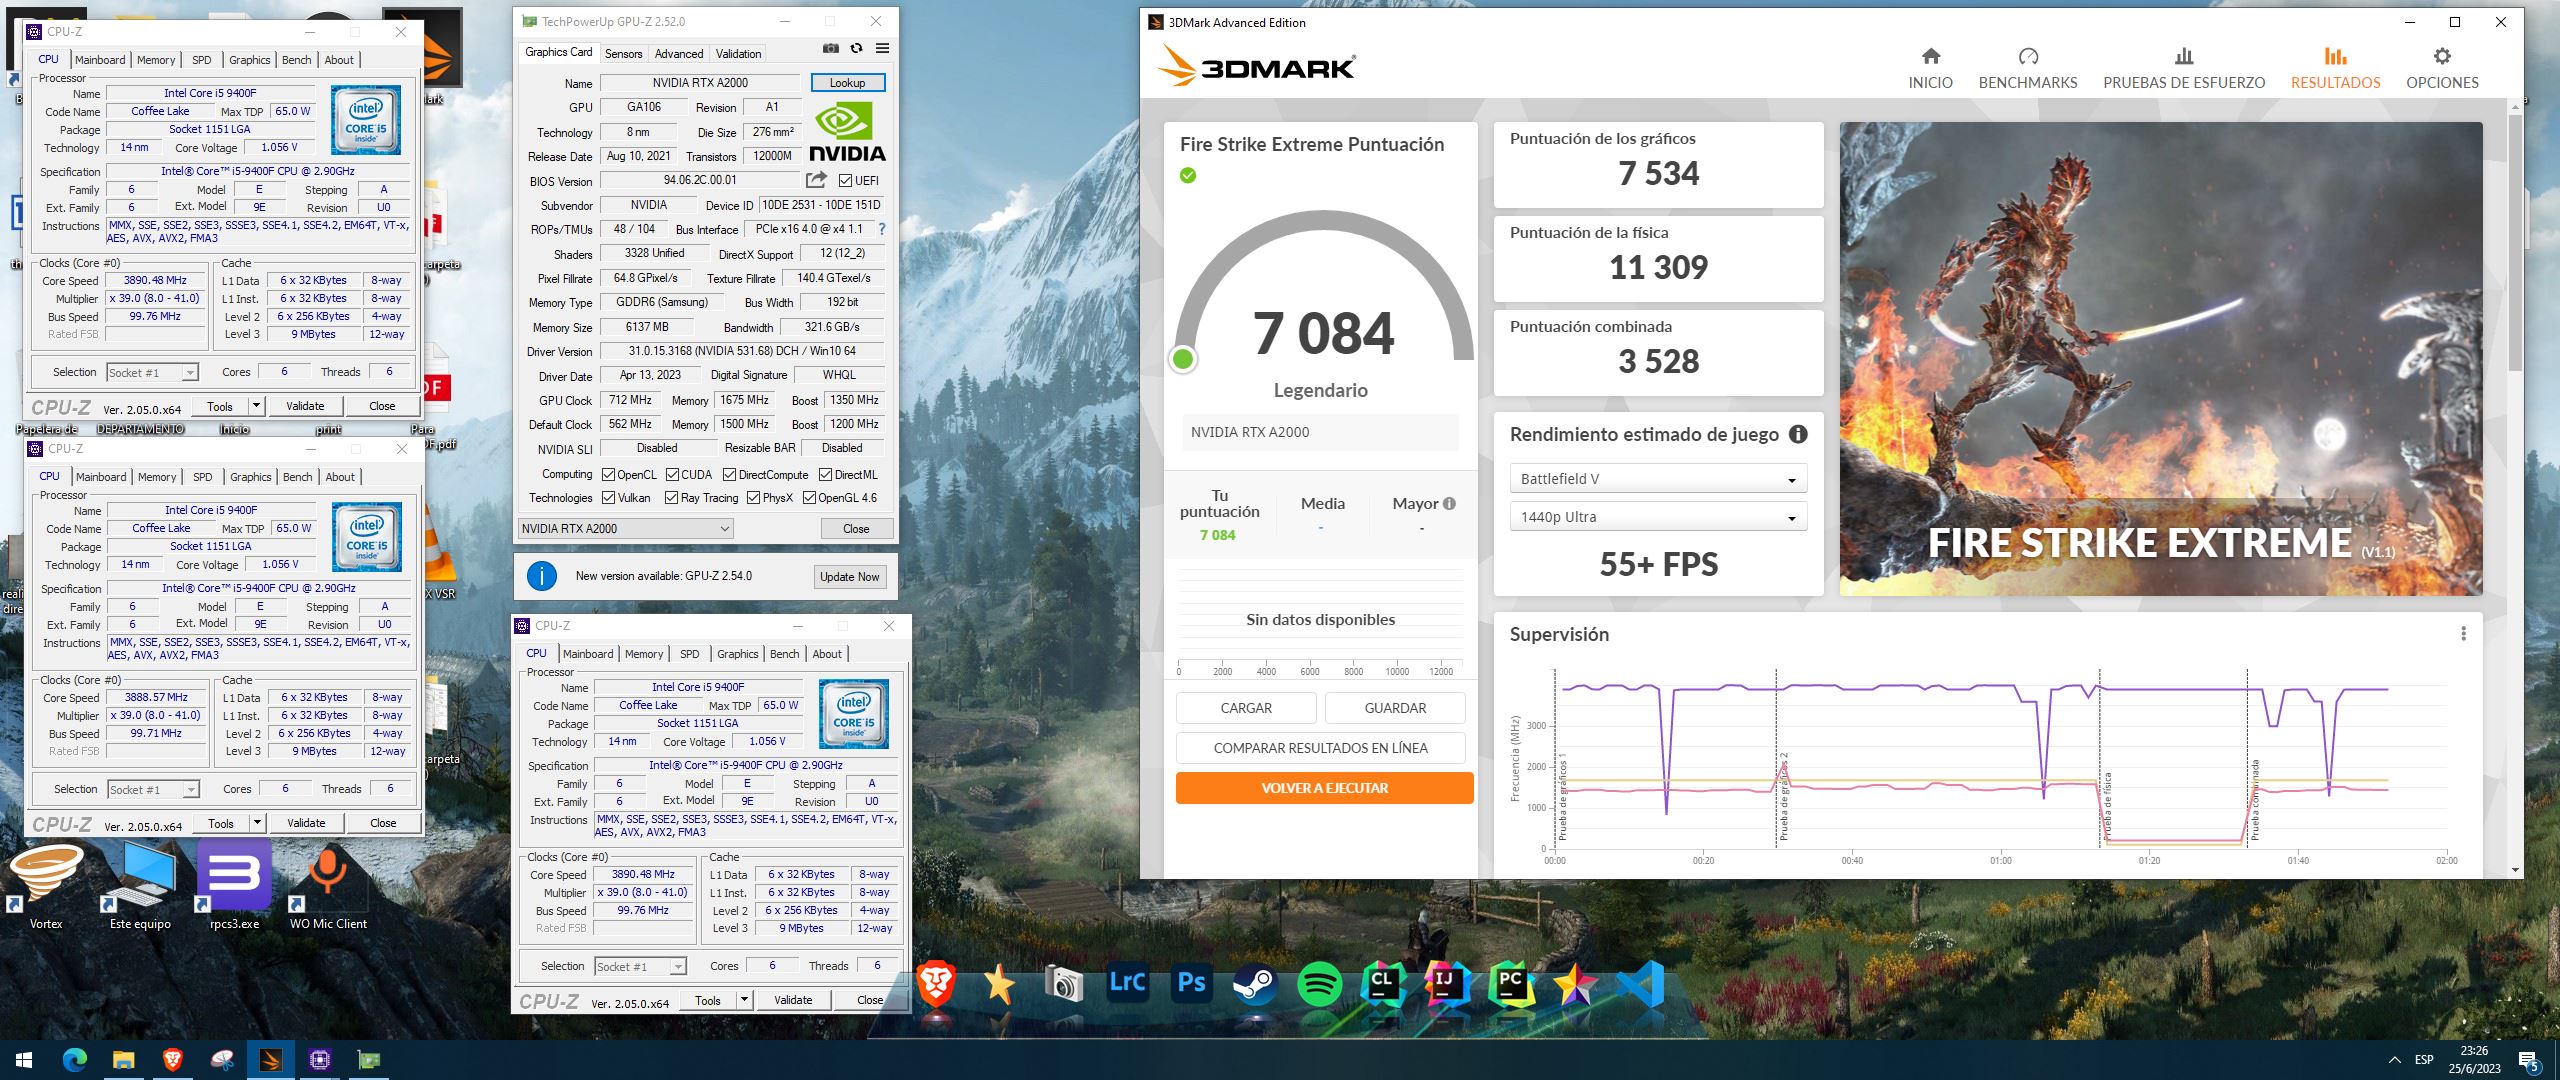Viewport: 2560px width, 1080px height.
Task: Launch Visual Studio Code from the dock
Action: click(1639, 985)
